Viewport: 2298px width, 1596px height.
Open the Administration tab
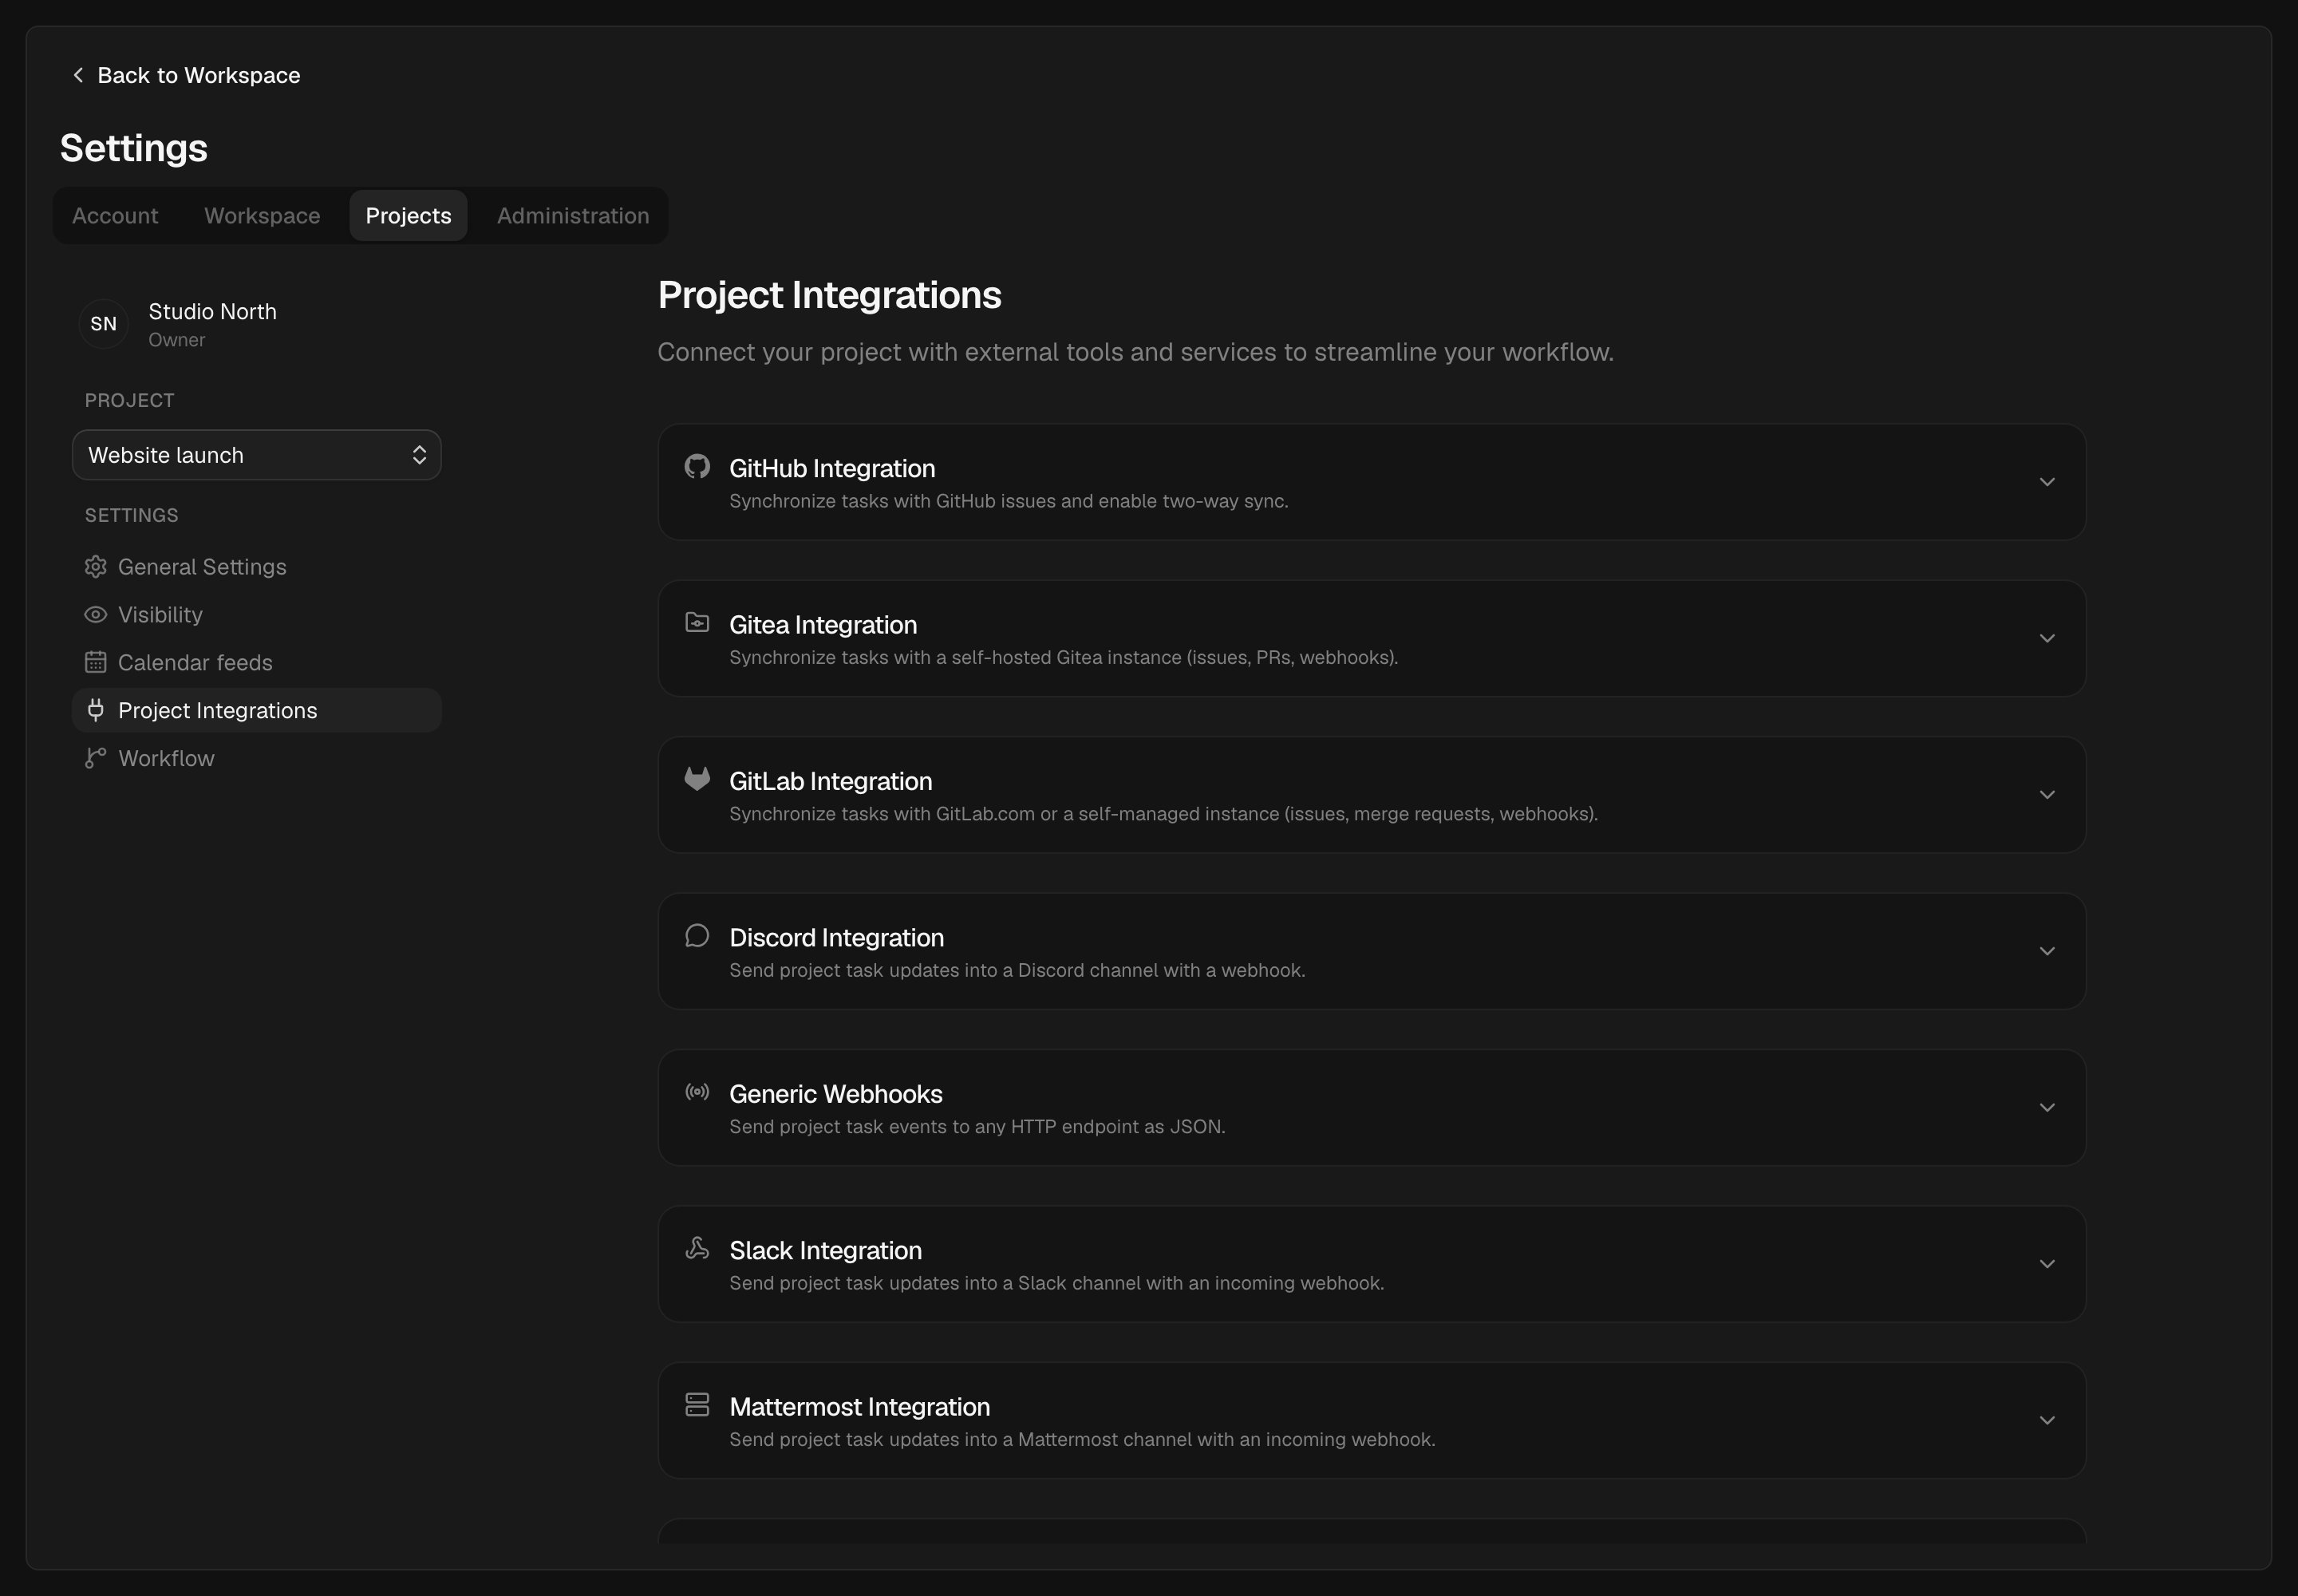573,216
